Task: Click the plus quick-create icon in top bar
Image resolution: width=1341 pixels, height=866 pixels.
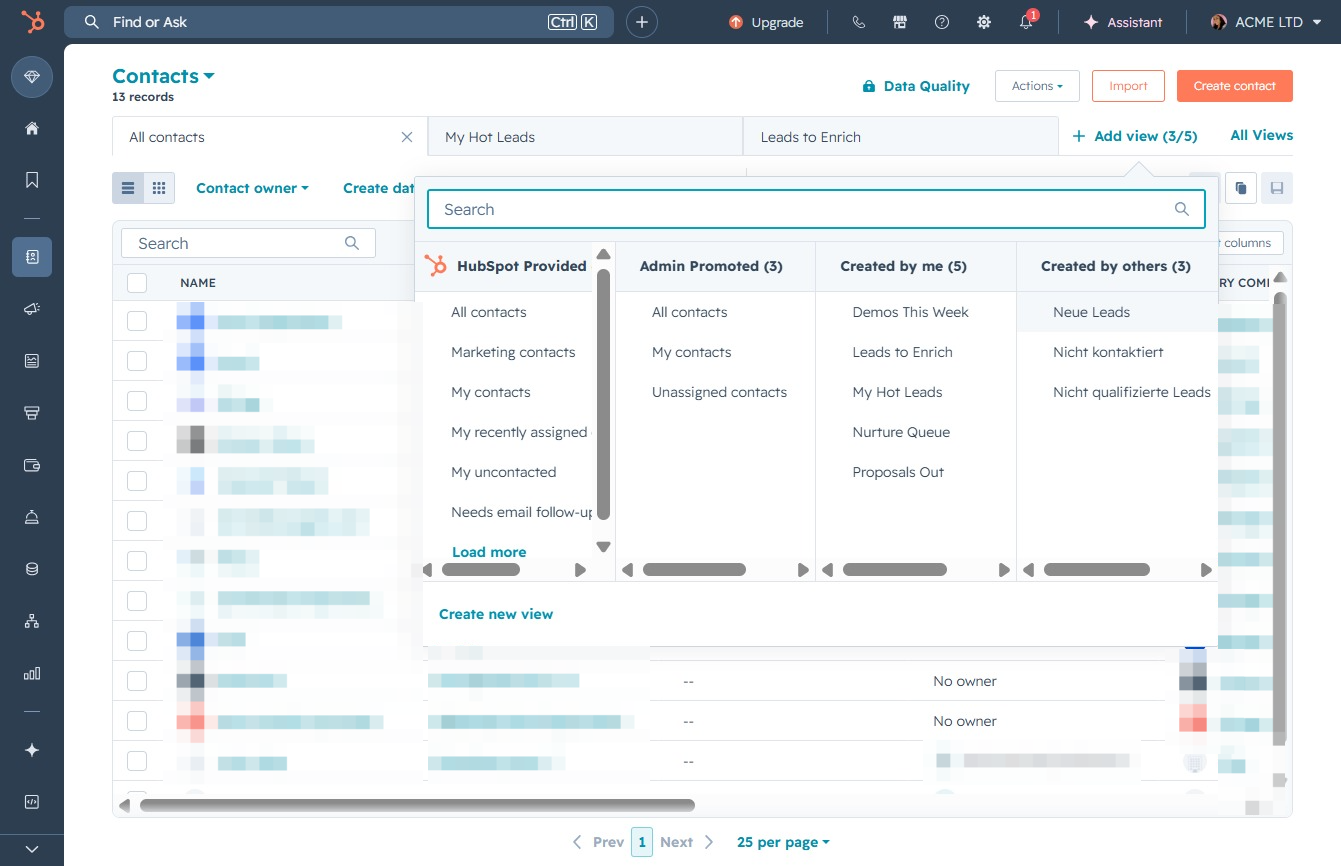Action: click(642, 22)
